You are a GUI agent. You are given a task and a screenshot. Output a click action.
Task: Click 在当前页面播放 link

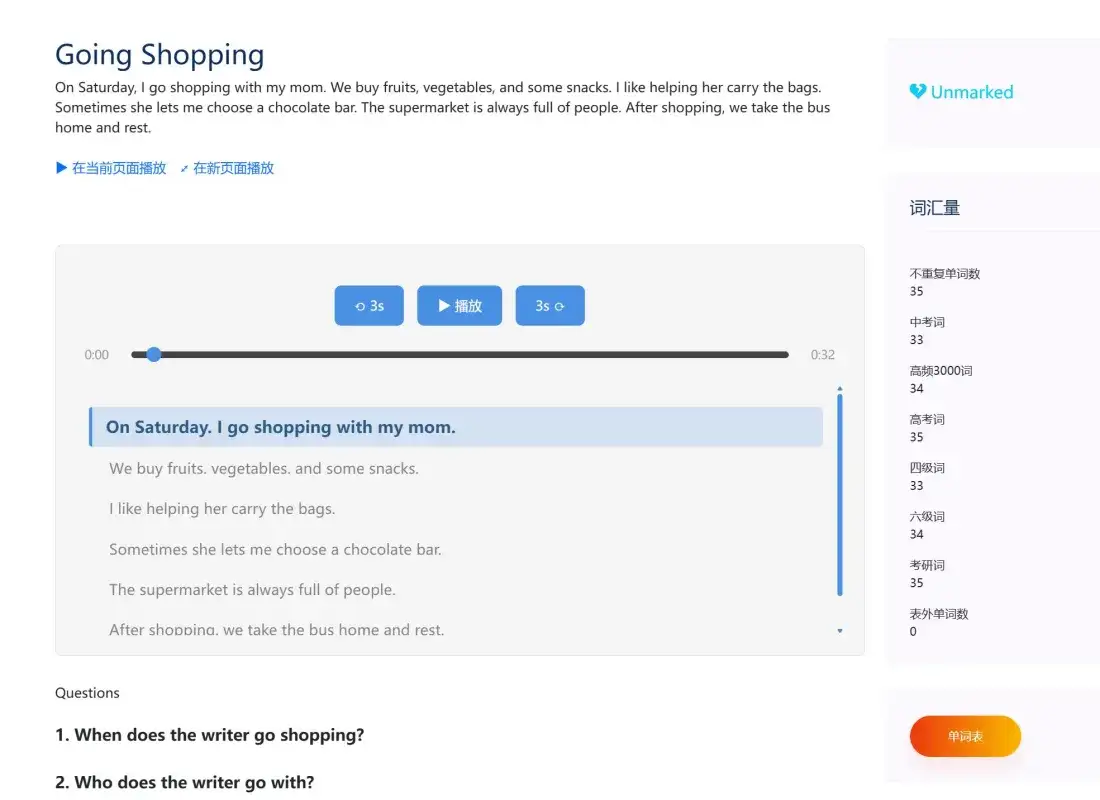[x=111, y=168]
